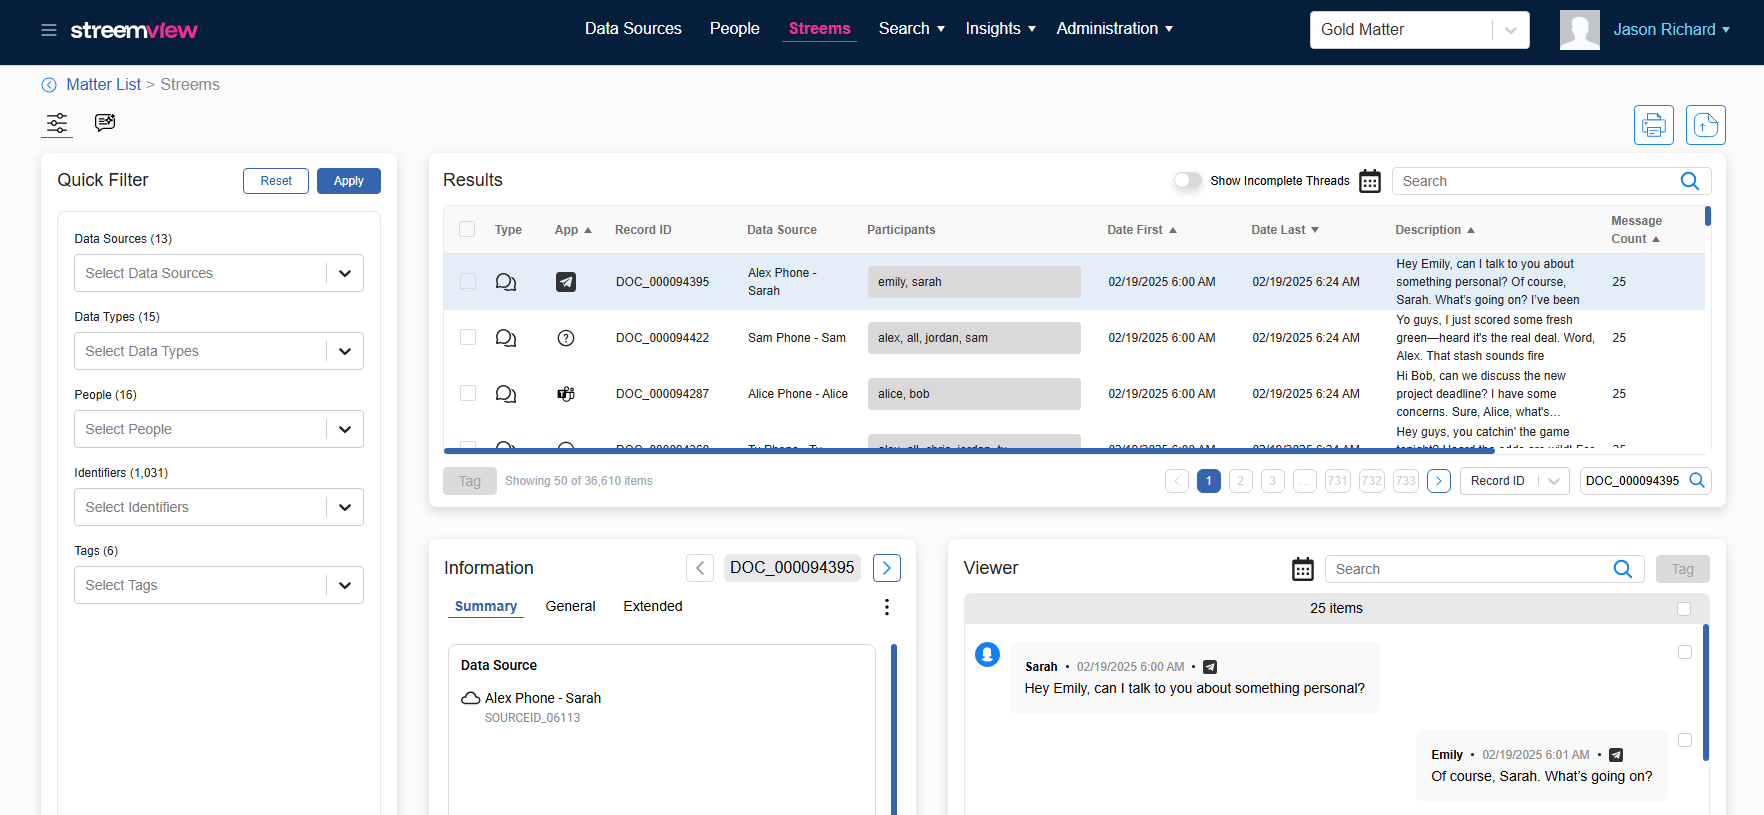This screenshot has height=815, width=1764.
Task: Go to next document in Information panel
Action: (887, 568)
